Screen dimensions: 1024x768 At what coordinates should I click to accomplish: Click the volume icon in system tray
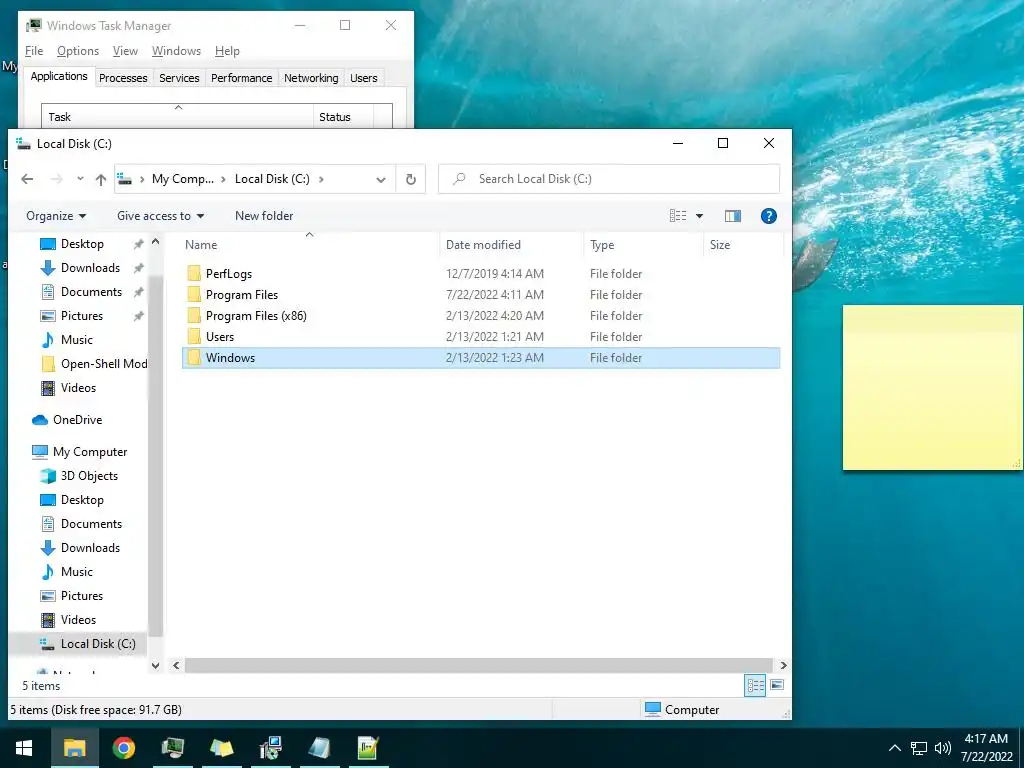[942, 748]
